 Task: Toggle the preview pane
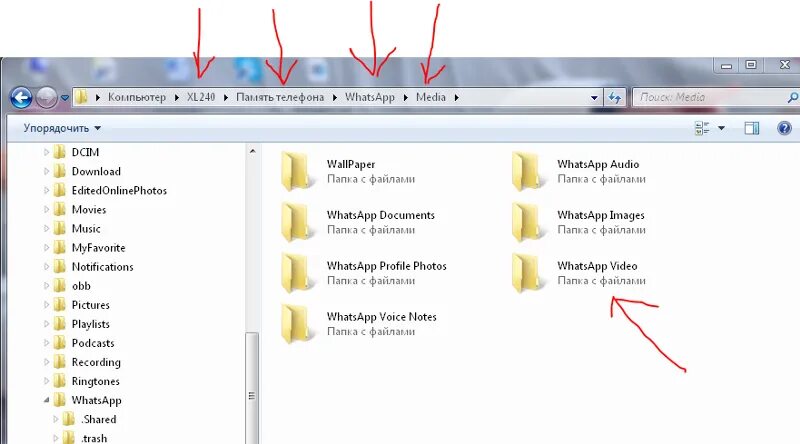pyautogui.click(x=752, y=128)
